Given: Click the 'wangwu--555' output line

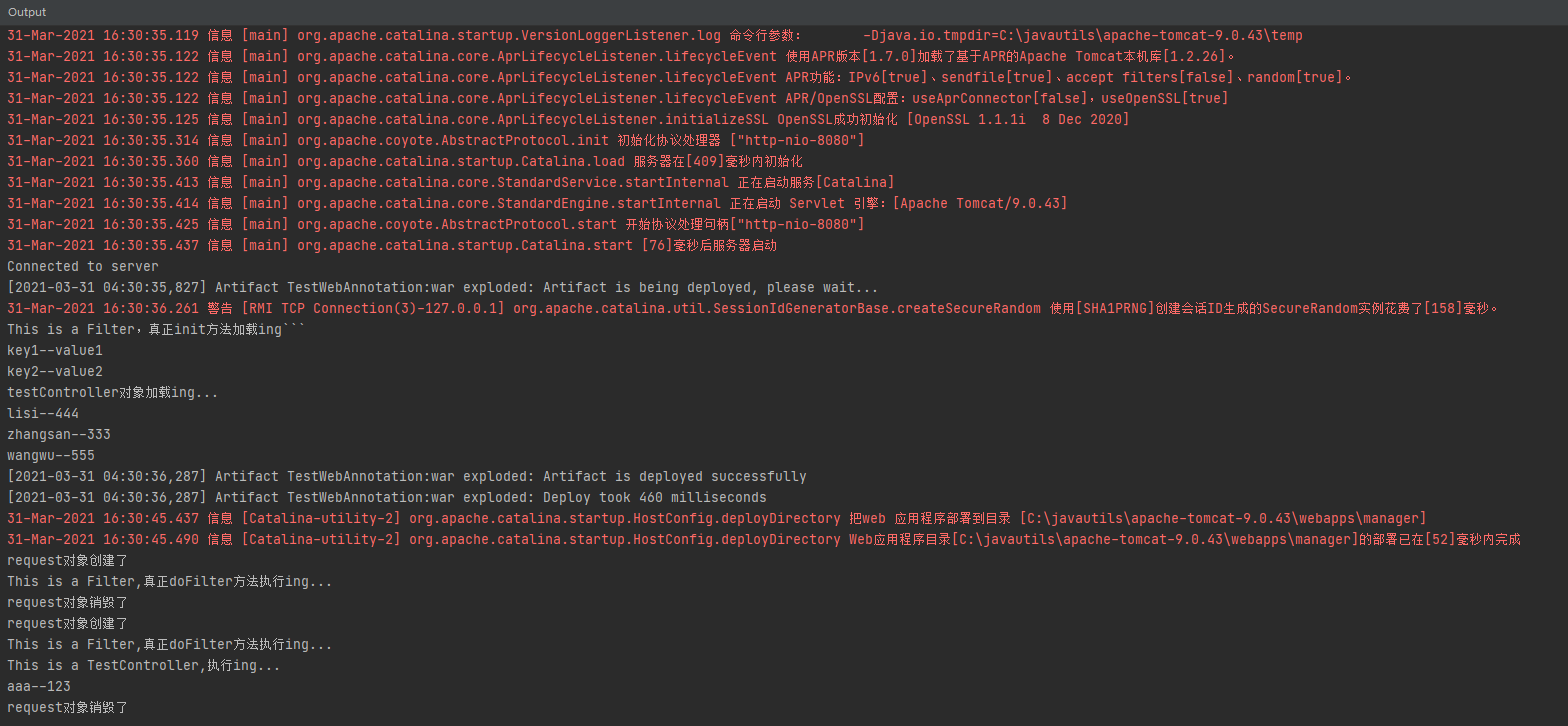Looking at the screenshot, I should click(51, 455).
